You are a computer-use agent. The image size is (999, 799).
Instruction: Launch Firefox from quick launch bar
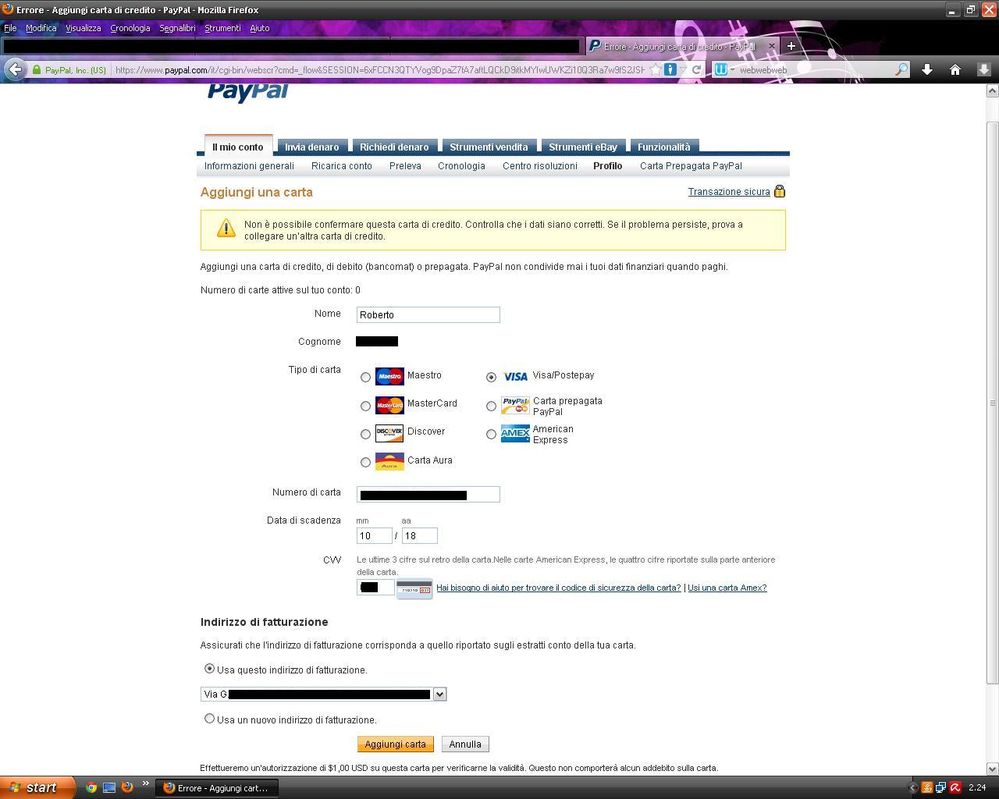tap(127, 787)
